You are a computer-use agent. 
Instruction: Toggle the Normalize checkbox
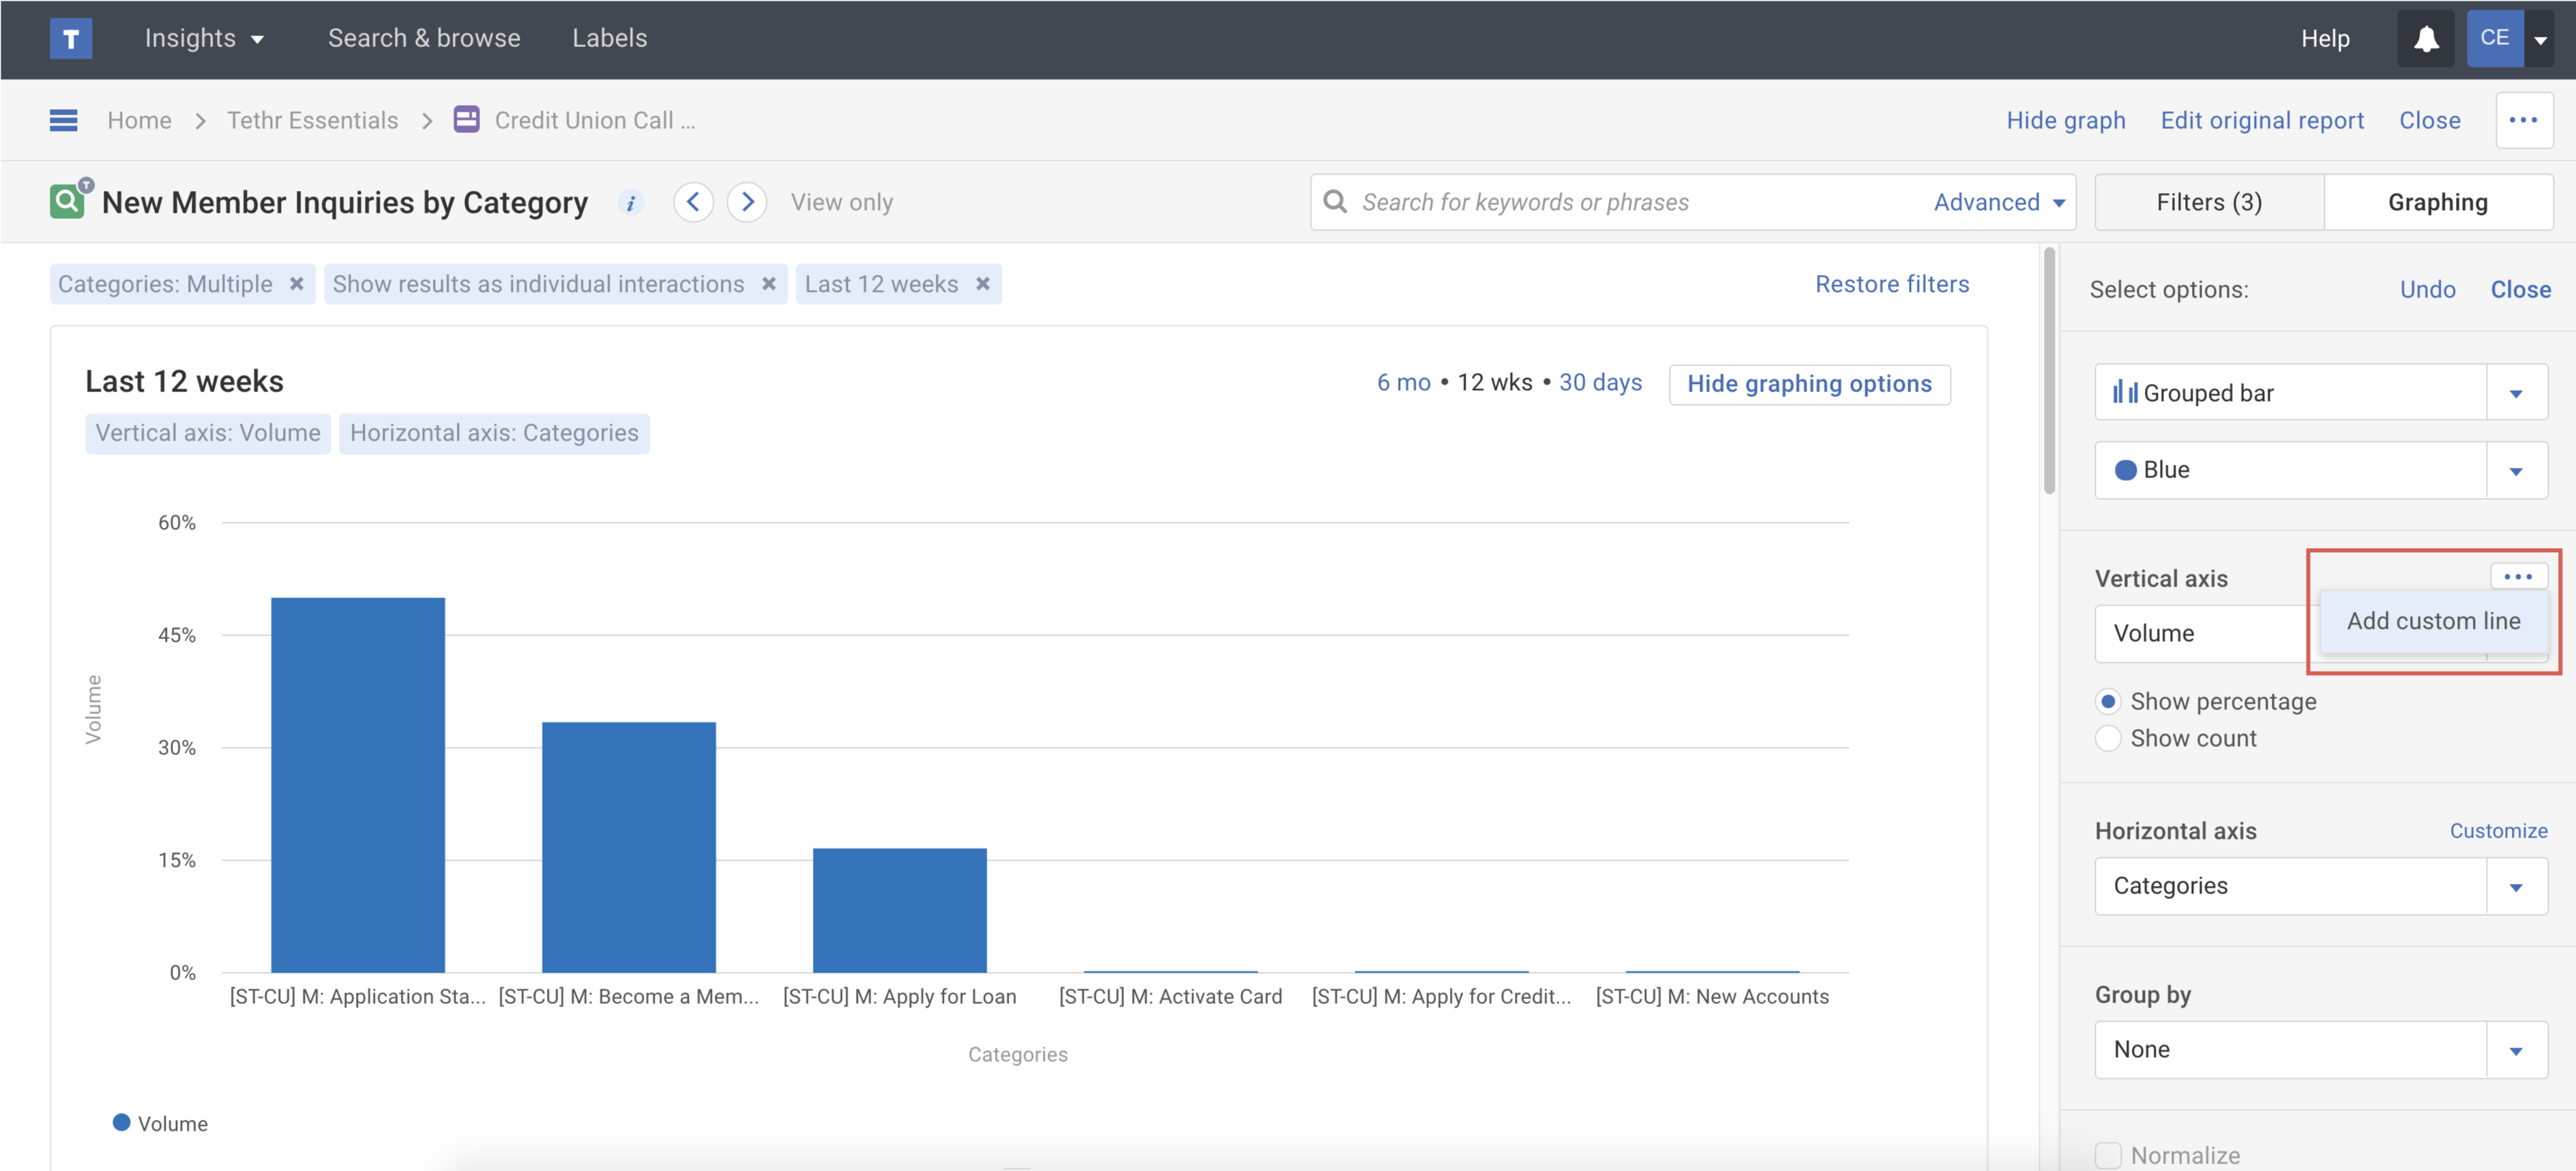[2108, 1155]
